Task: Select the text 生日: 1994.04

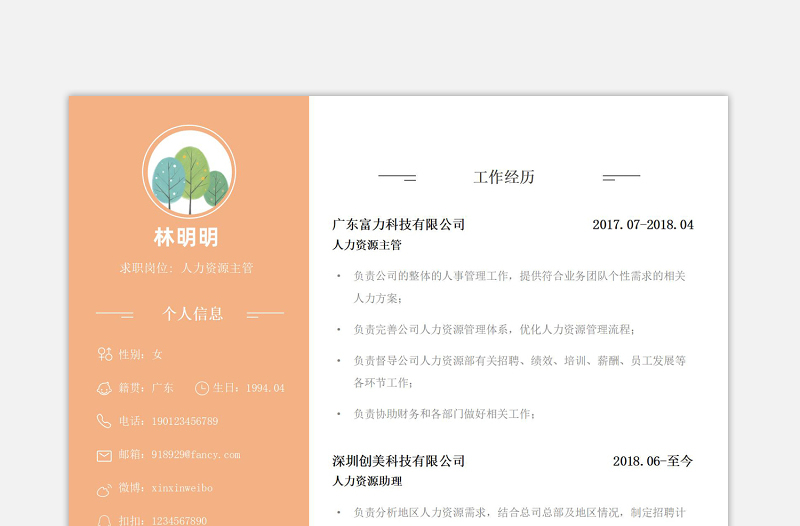Action: point(248,388)
